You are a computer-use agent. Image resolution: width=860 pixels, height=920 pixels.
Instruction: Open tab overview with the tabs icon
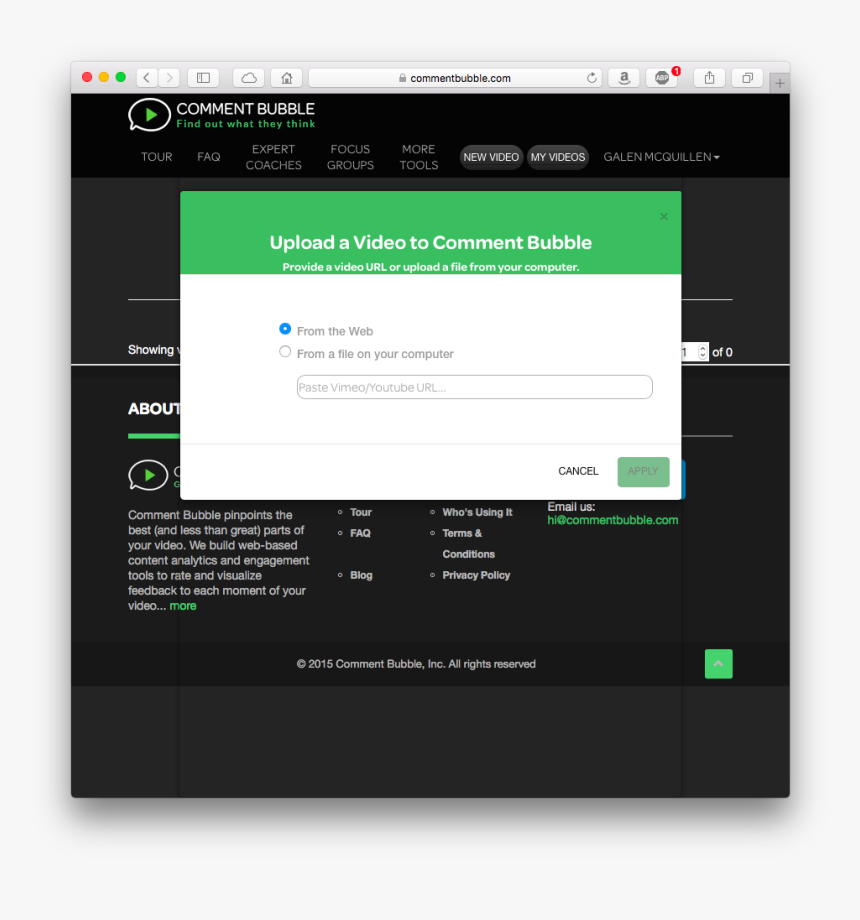click(x=746, y=77)
